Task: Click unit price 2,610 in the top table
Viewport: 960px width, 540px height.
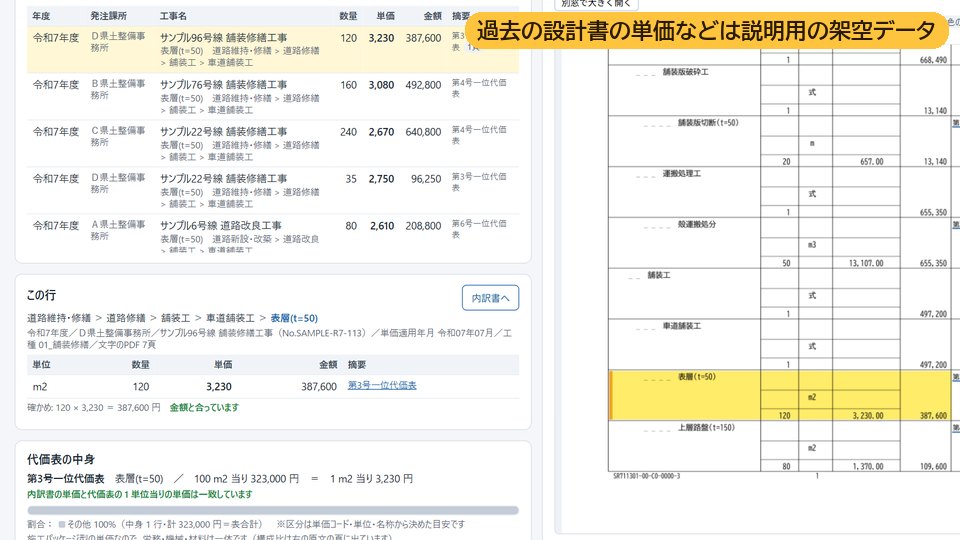Action: pyautogui.click(x=381, y=226)
